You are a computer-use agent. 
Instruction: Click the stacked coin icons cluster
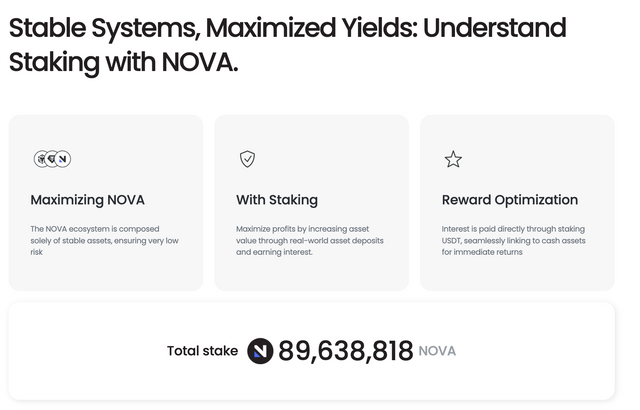click(x=52, y=159)
